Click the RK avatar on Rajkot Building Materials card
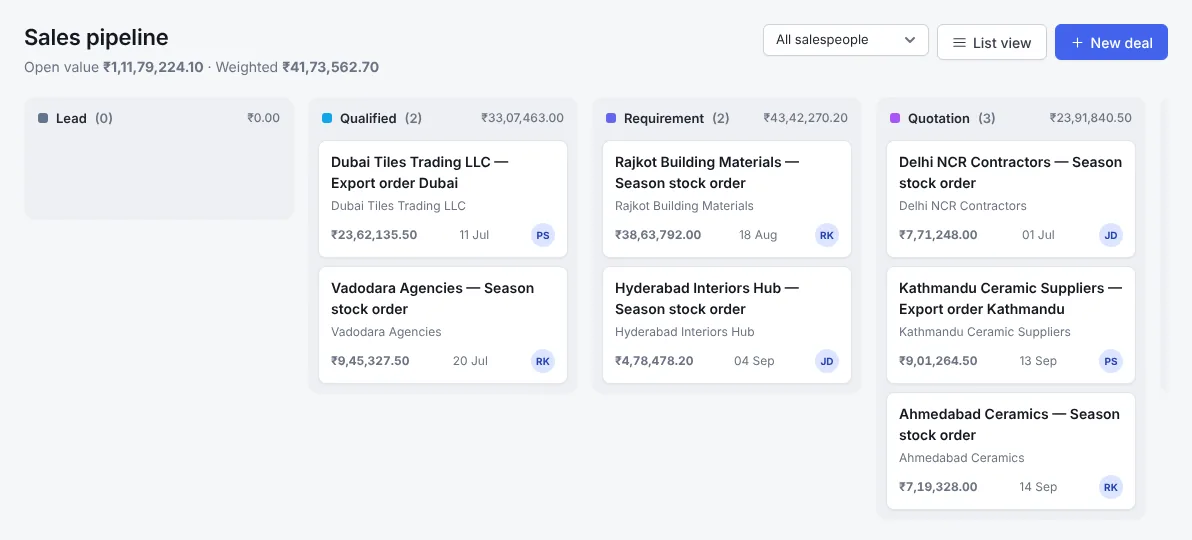 pos(827,235)
